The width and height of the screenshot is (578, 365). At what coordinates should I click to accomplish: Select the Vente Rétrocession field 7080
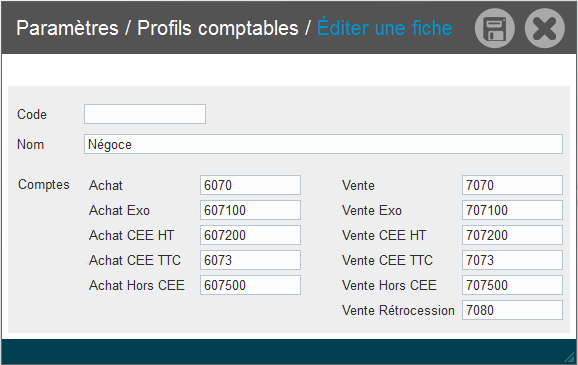pos(512,310)
